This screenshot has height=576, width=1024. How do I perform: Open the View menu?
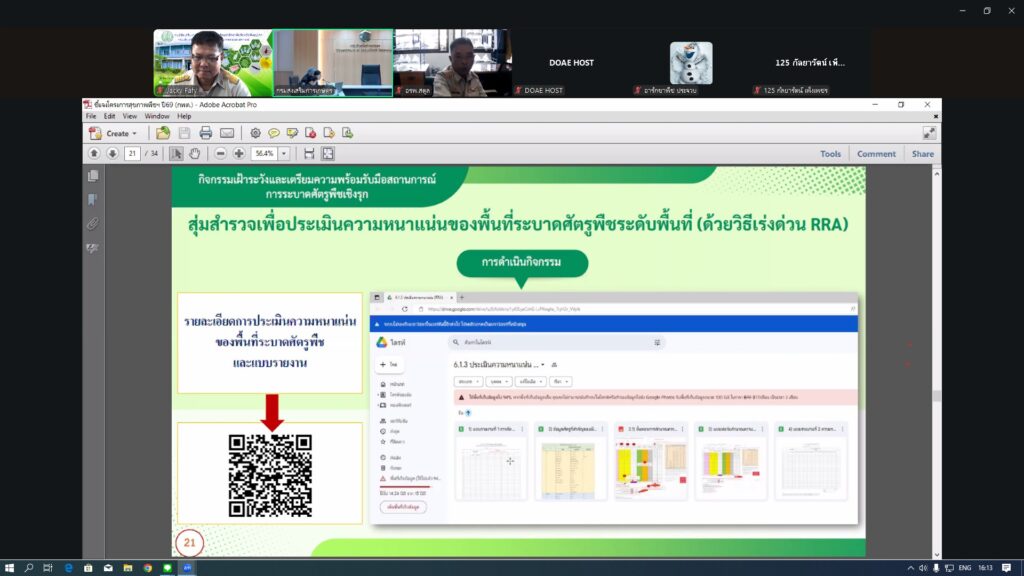tap(128, 116)
